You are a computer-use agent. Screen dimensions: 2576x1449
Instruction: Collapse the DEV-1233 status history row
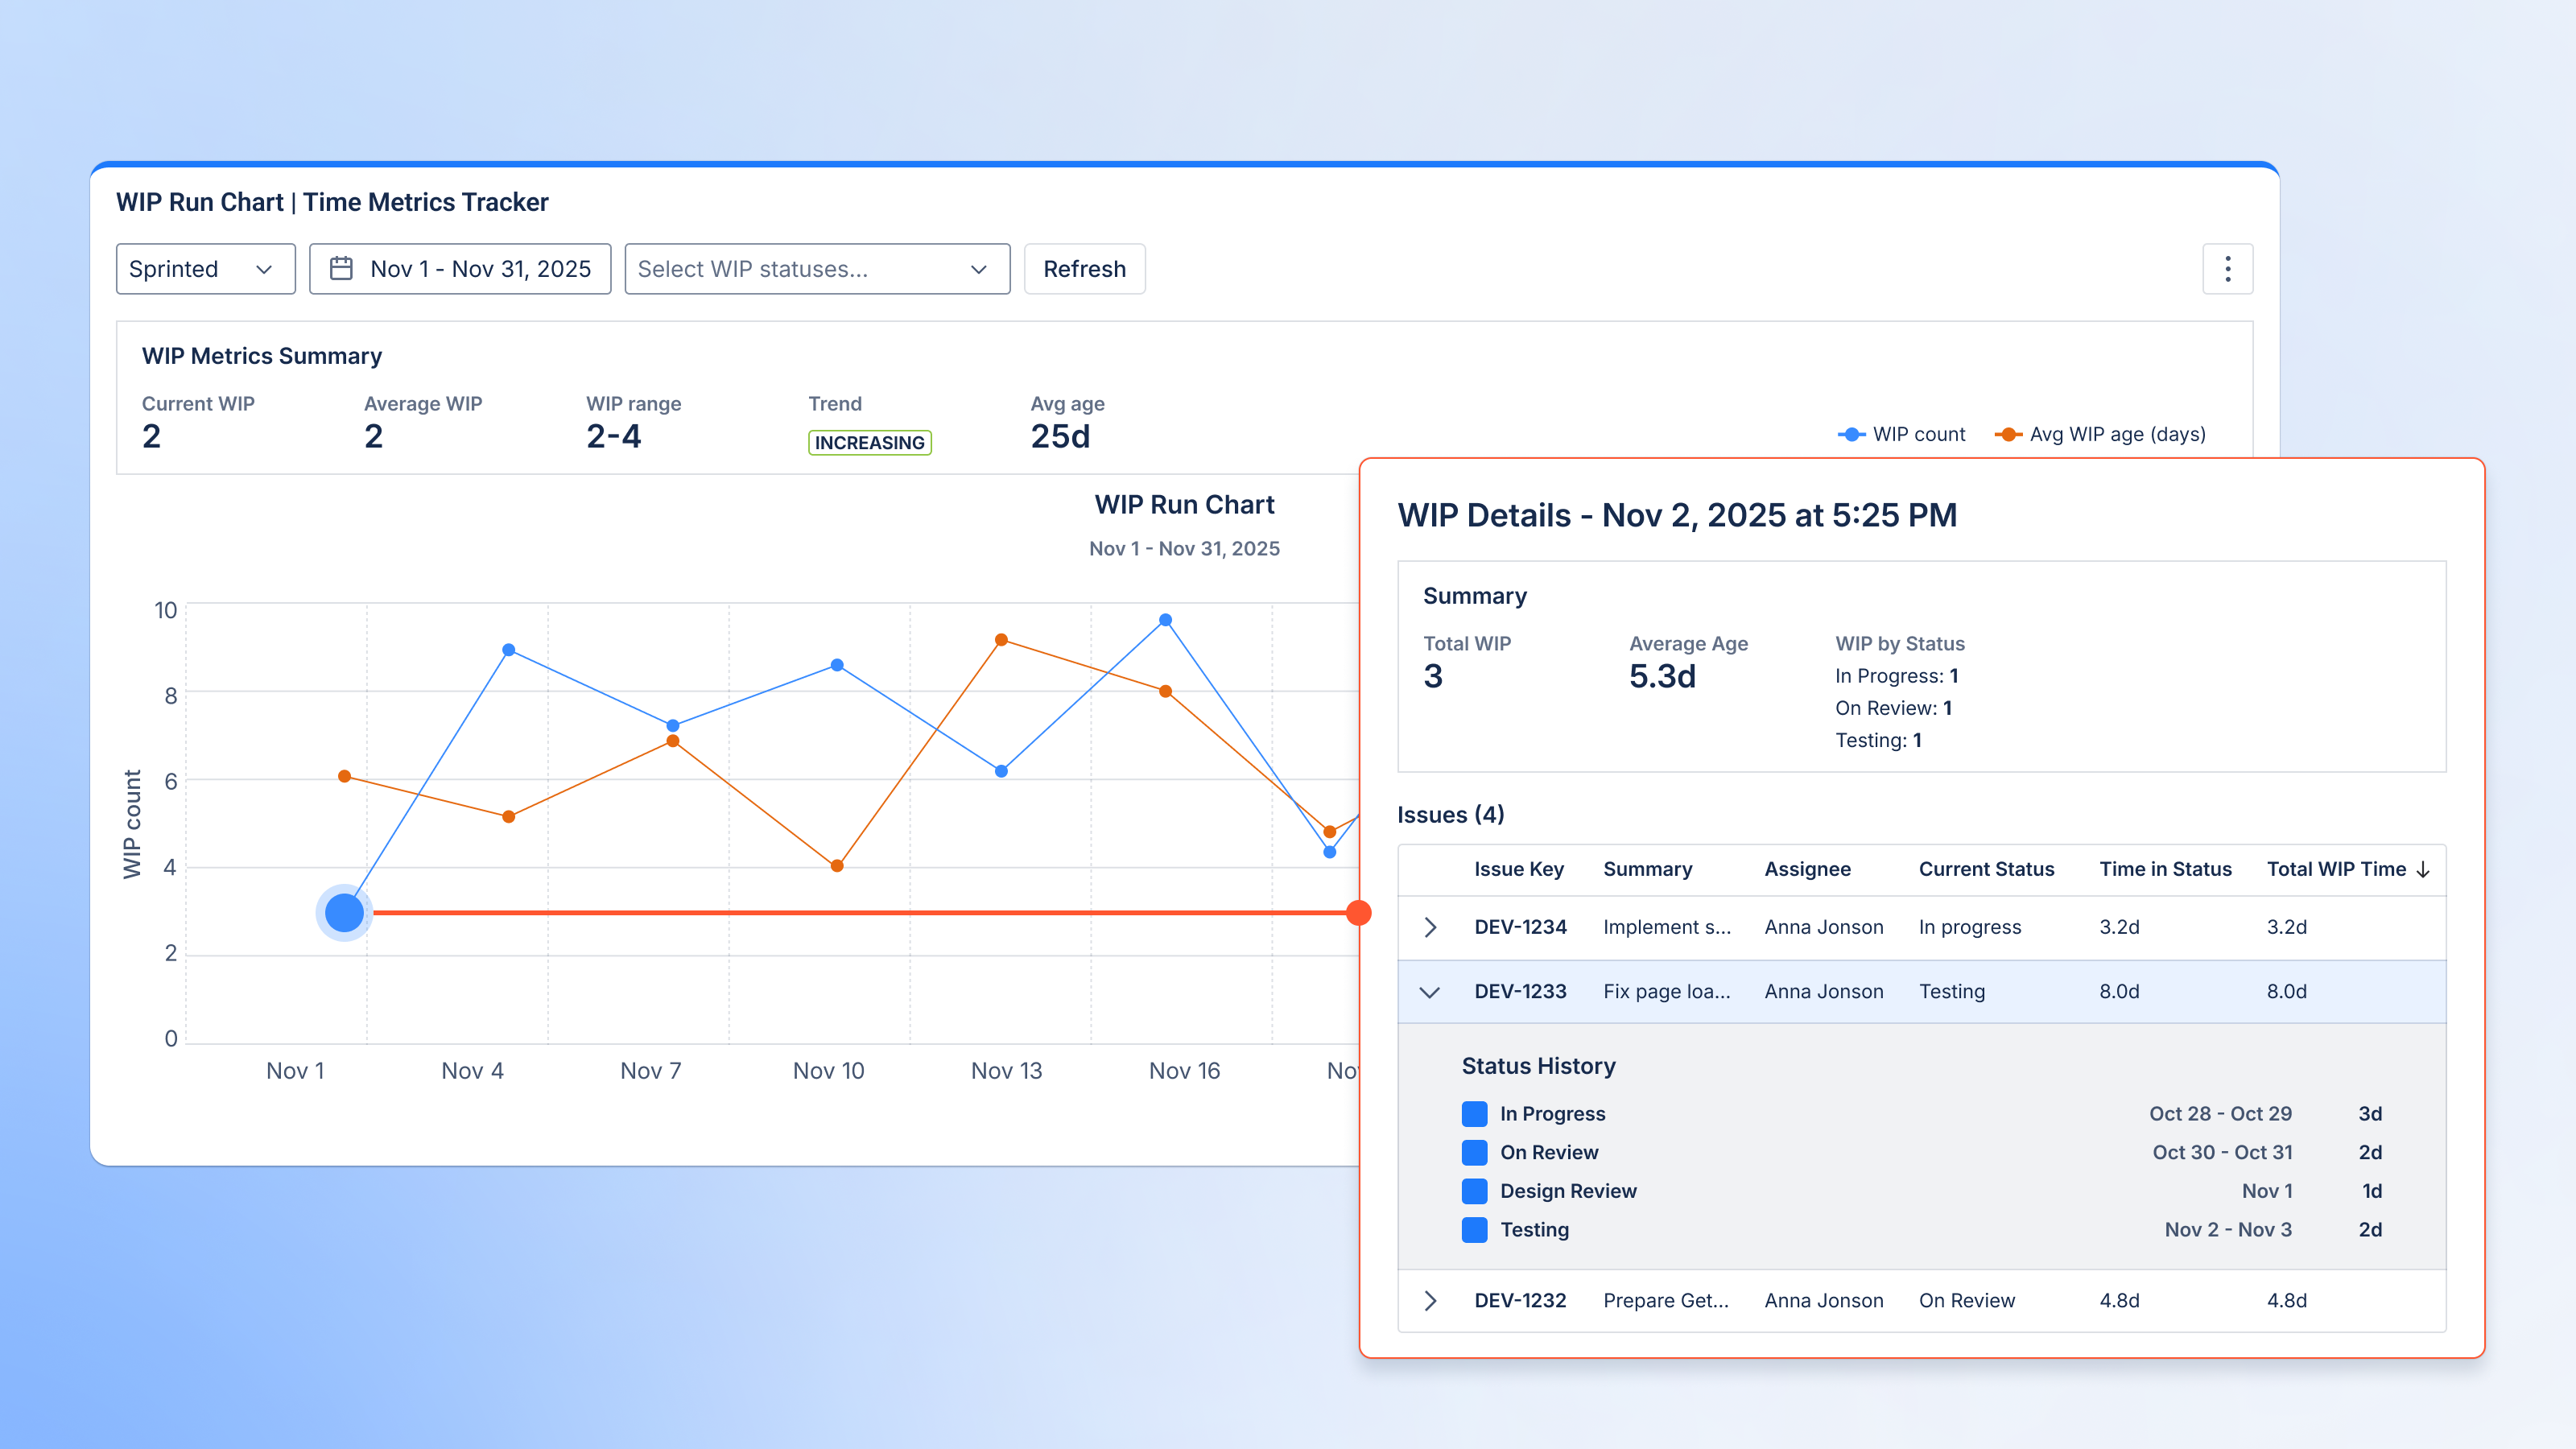tap(1430, 991)
